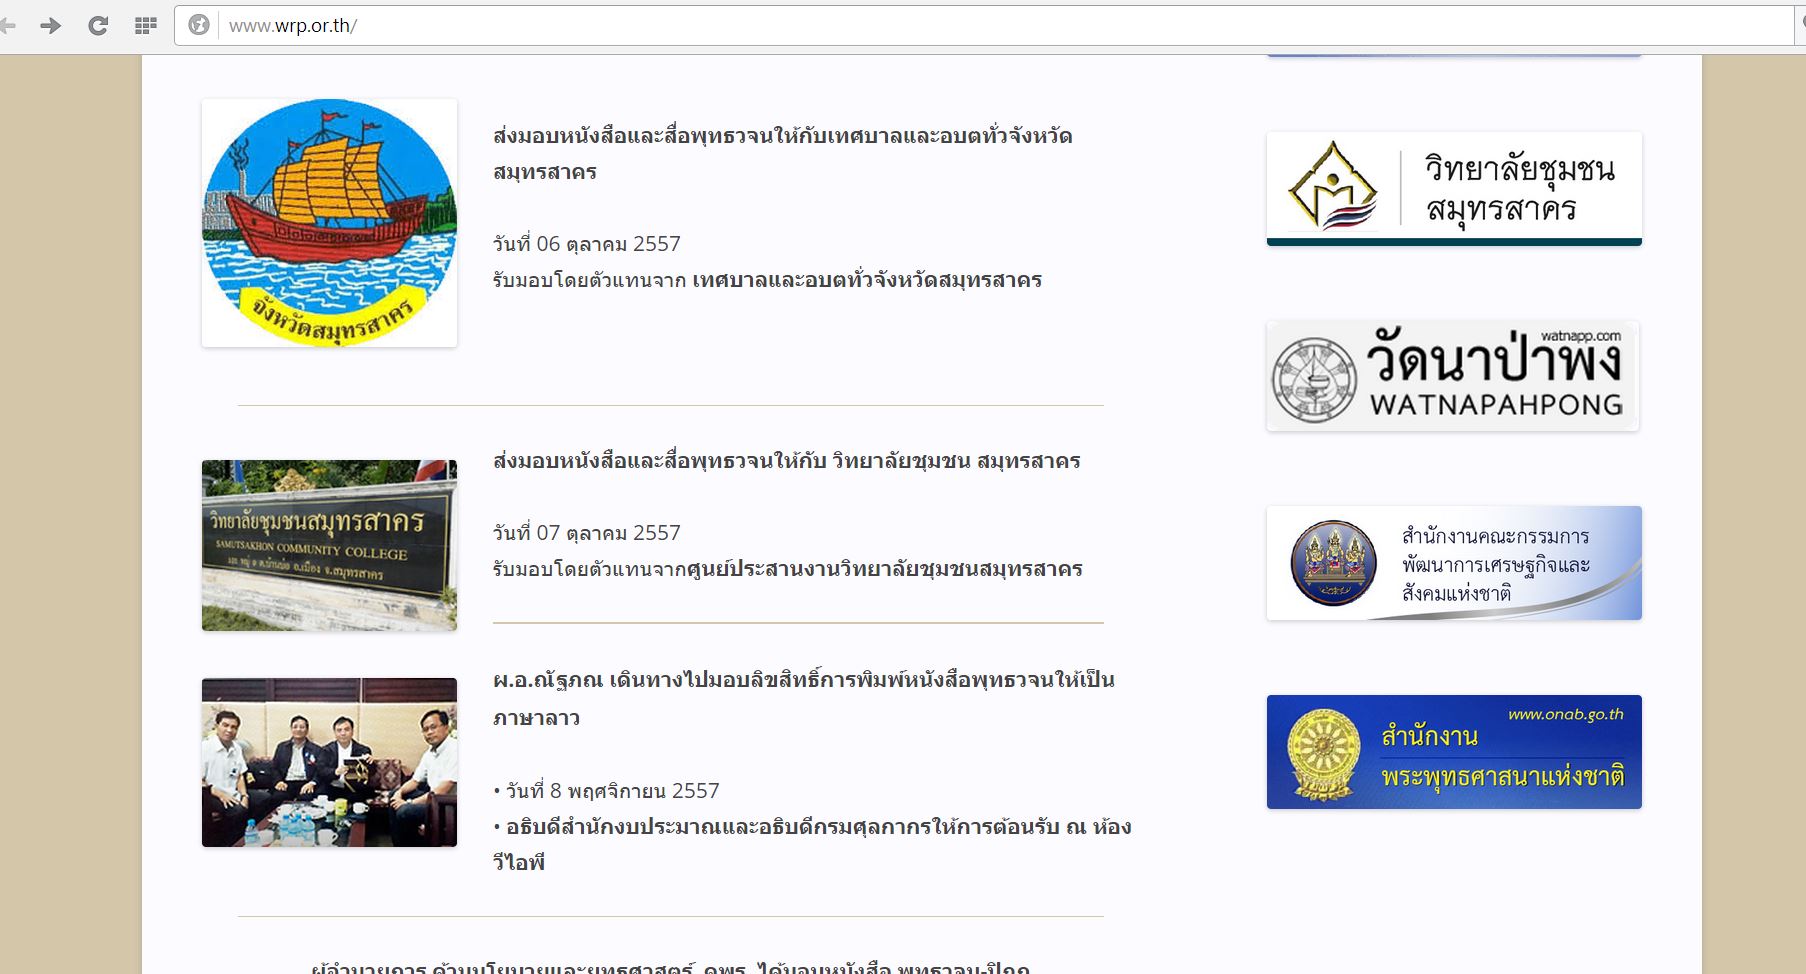The height and width of the screenshot is (974, 1806).
Task: Reload the page with the refresh icon
Action: 98,25
